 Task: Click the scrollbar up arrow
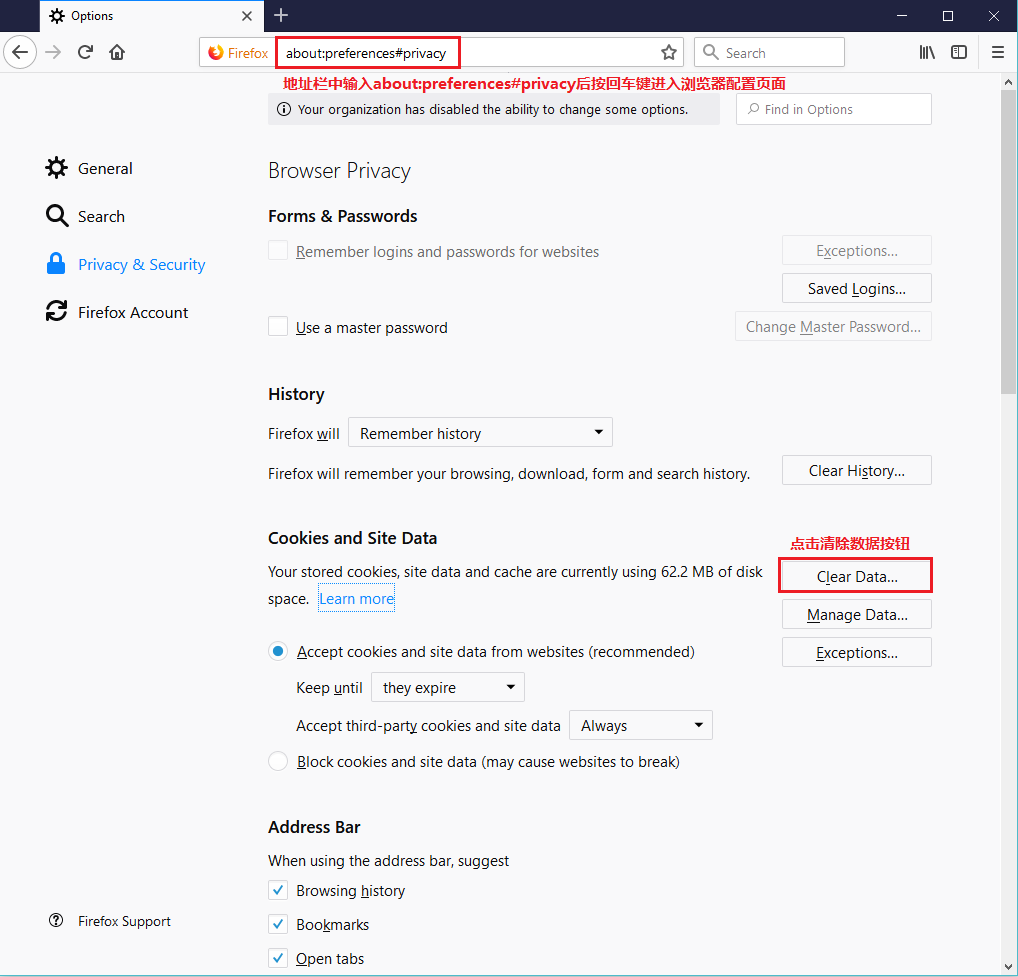[x=1008, y=82]
